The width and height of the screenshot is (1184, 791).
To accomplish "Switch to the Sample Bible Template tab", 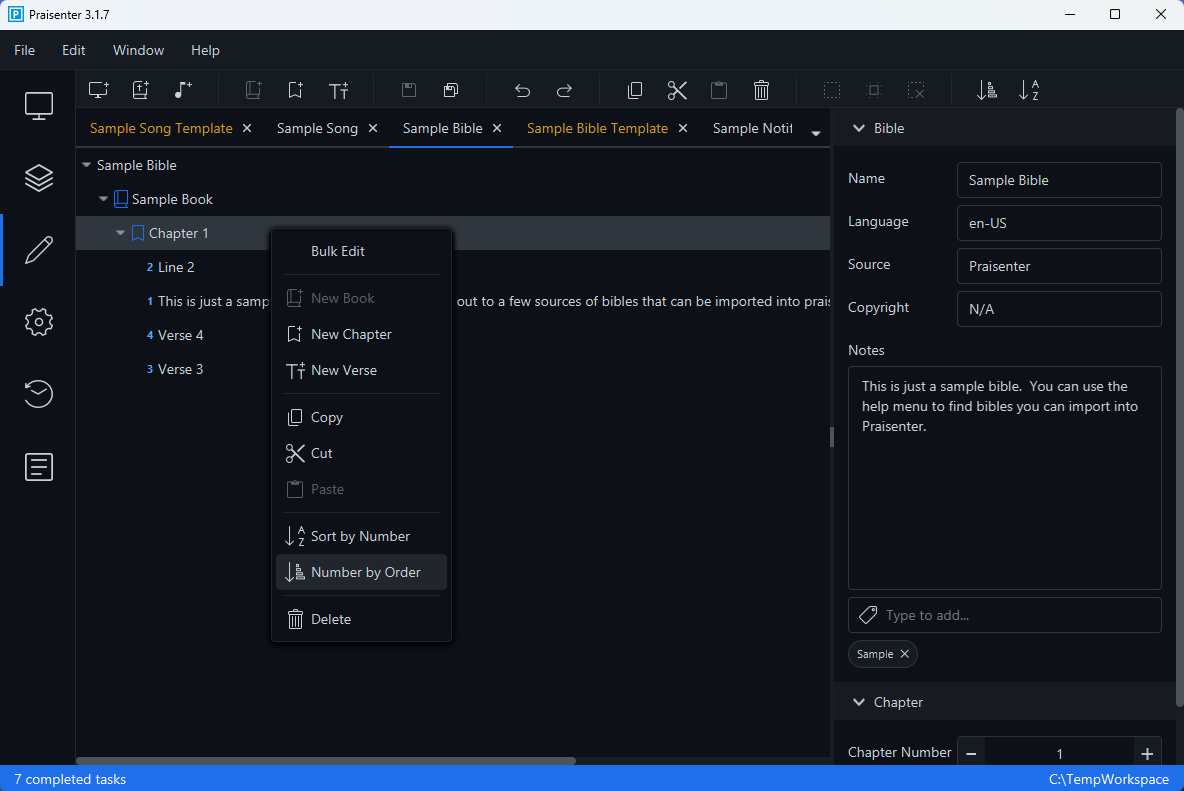I will pos(597,128).
